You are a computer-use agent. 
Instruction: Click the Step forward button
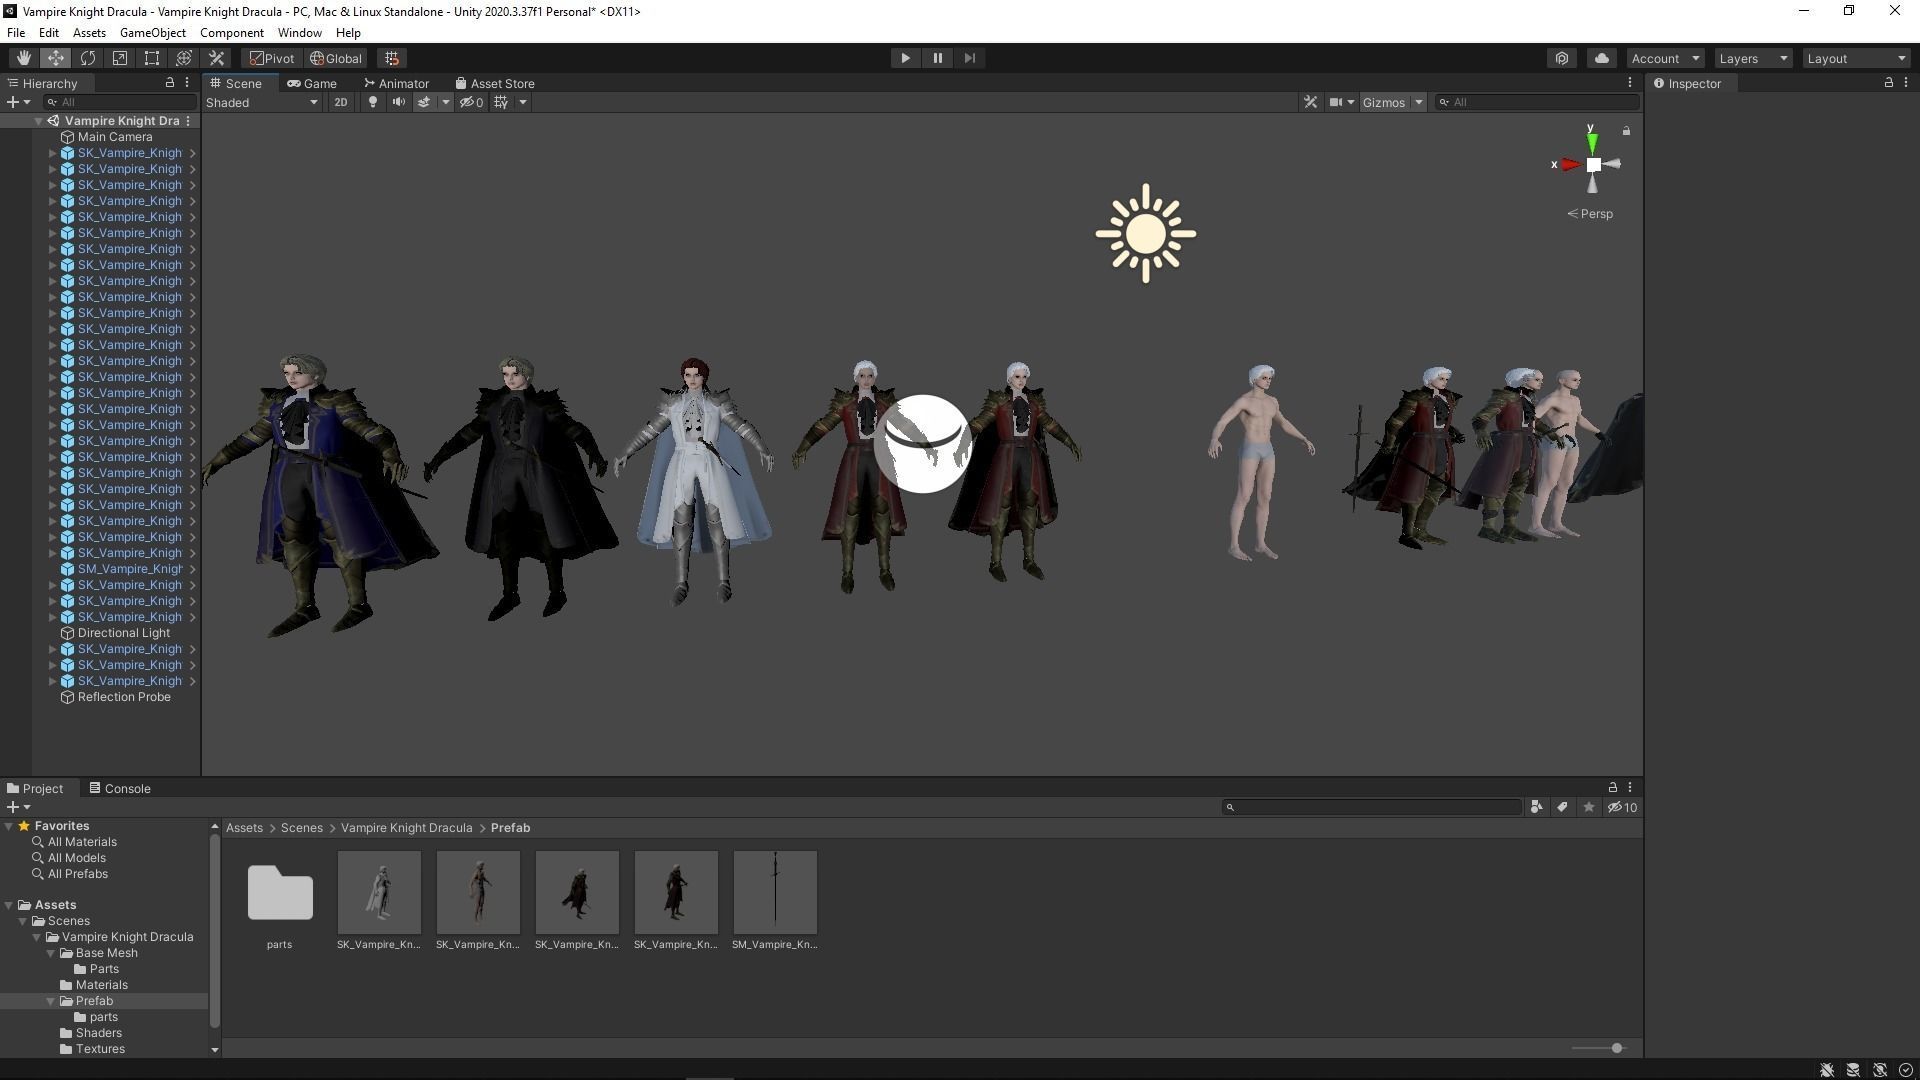pyautogui.click(x=969, y=58)
